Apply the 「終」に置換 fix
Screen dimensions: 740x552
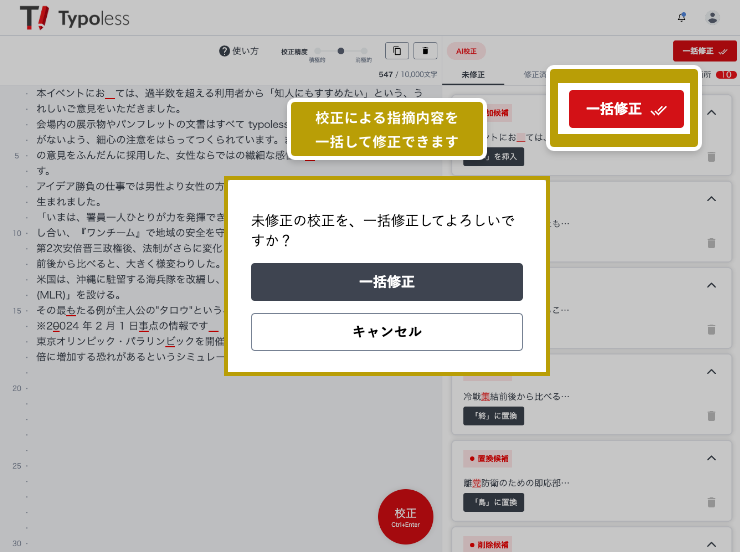click(x=493, y=416)
